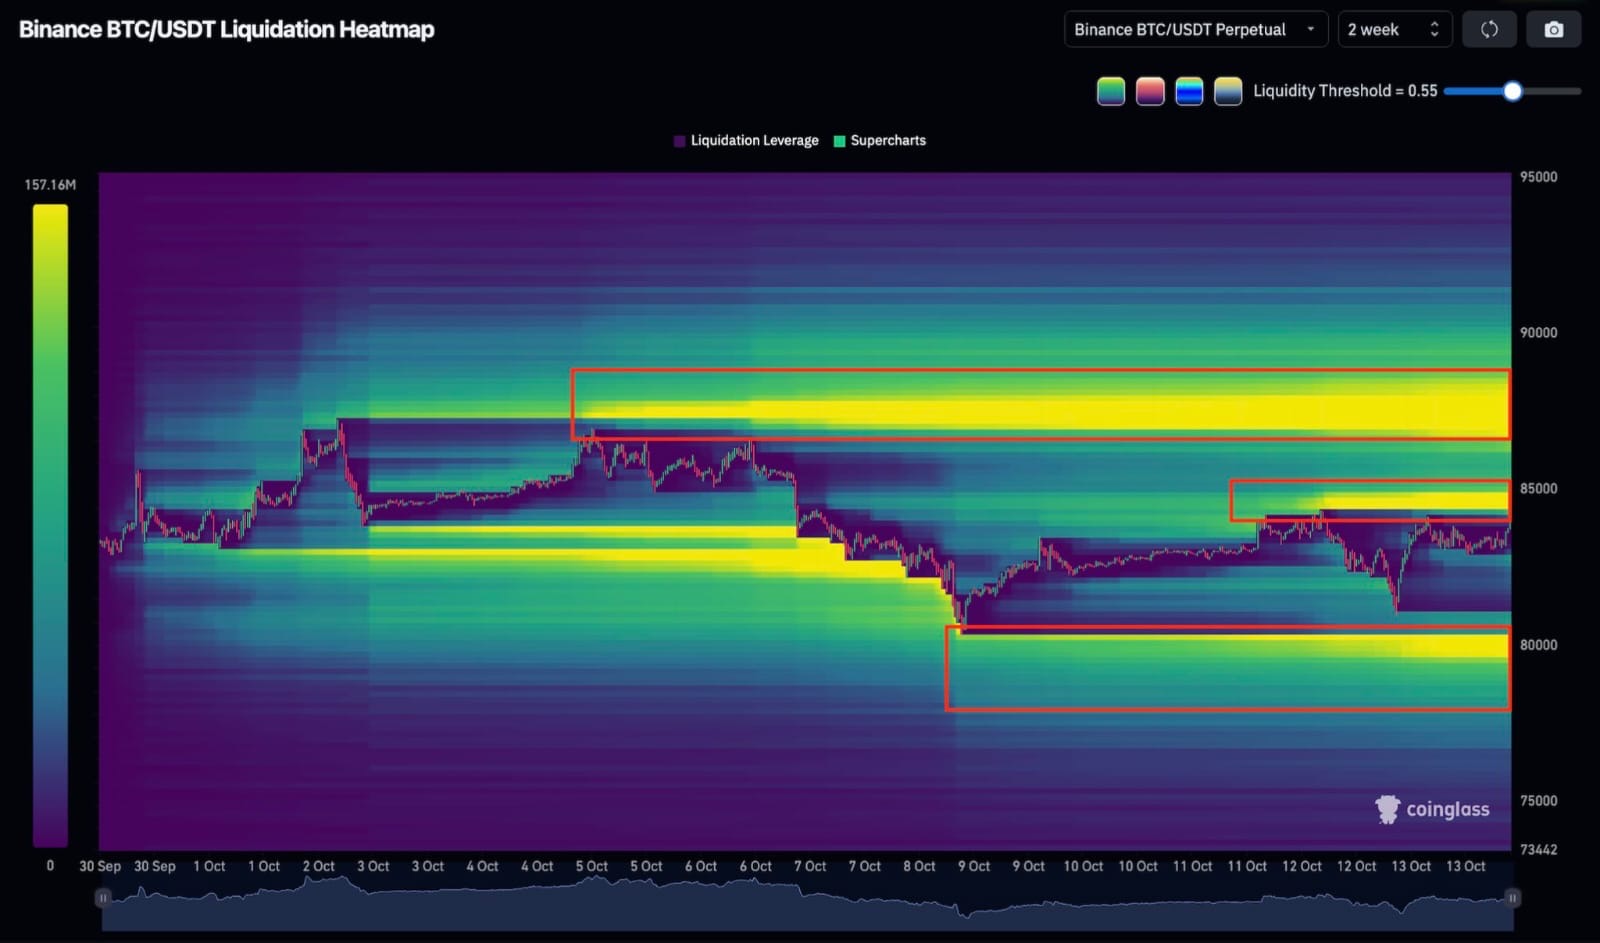Click the mini price chart in range navigator
This screenshot has width=1600, height=943.
tap(807, 903)
